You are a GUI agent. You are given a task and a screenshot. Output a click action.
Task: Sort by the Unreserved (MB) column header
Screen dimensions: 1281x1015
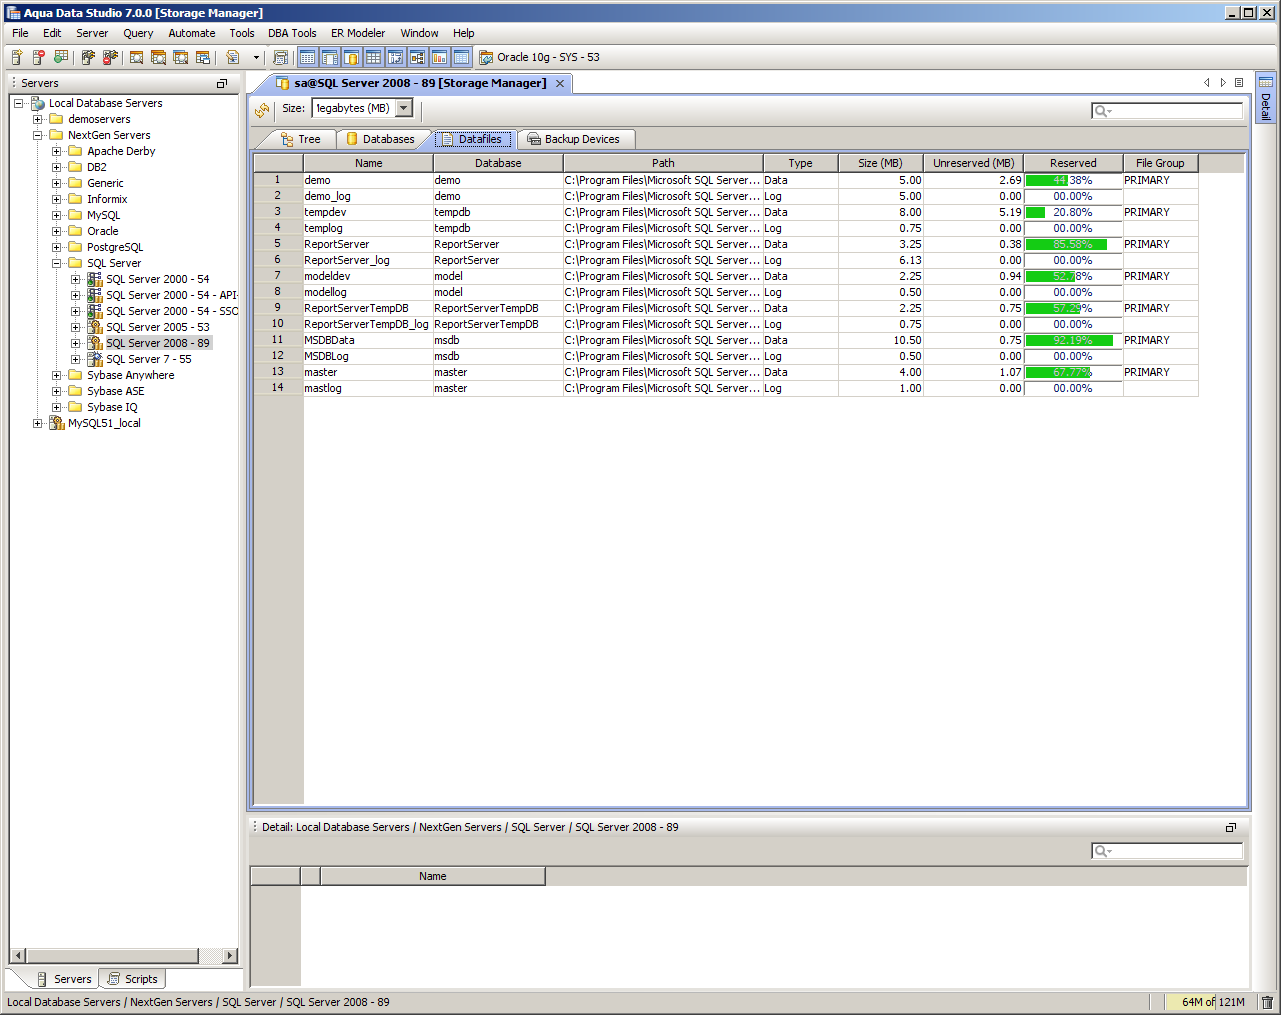973,163
